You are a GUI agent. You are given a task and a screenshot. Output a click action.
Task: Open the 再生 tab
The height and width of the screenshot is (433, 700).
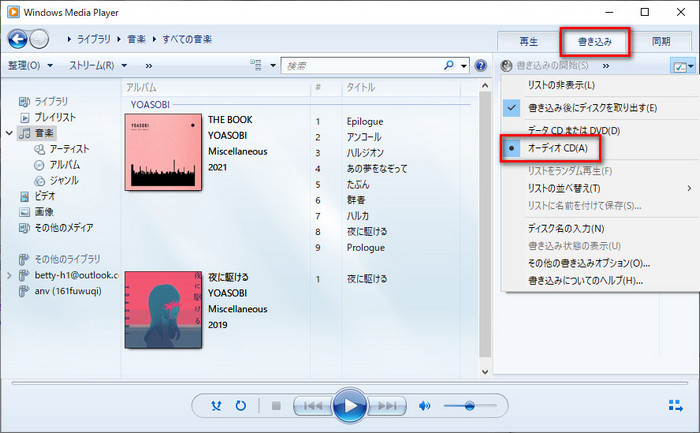click(x=529, y=42)
